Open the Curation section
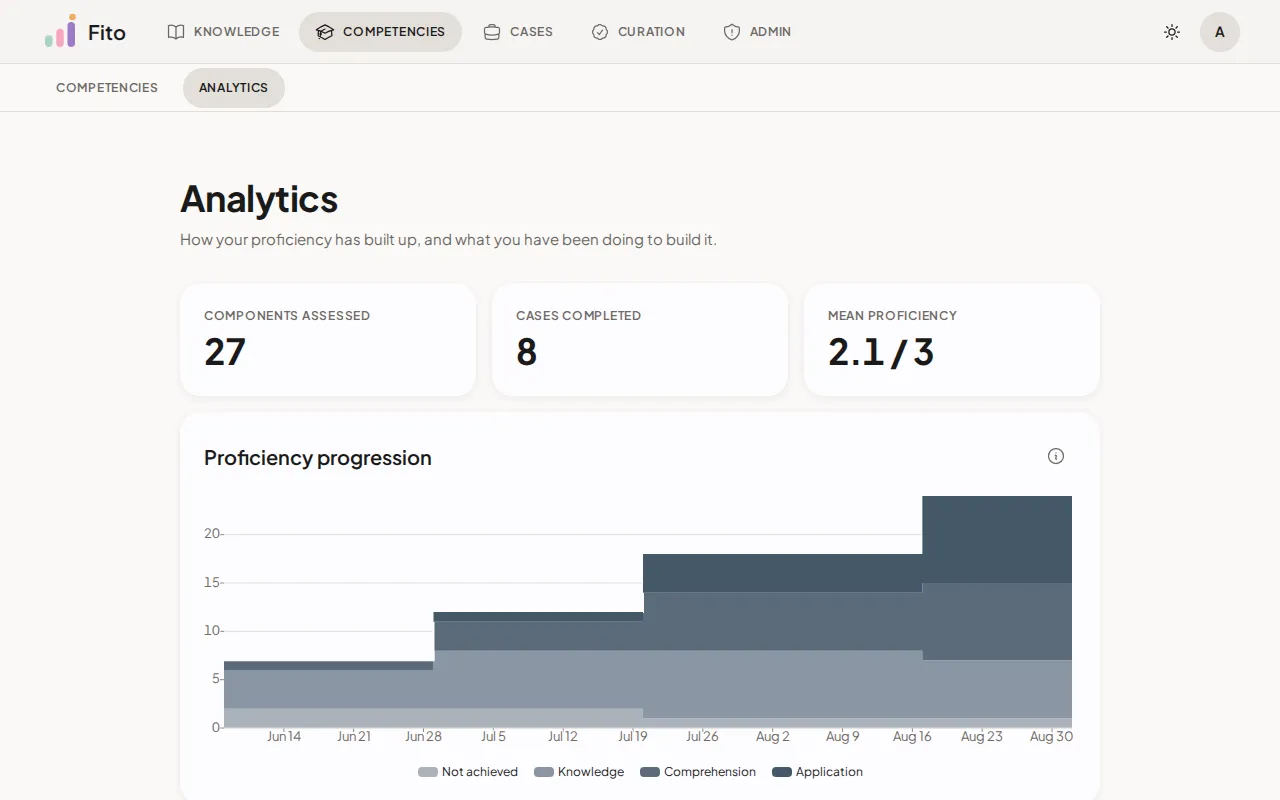 click(x=638, y=32)
